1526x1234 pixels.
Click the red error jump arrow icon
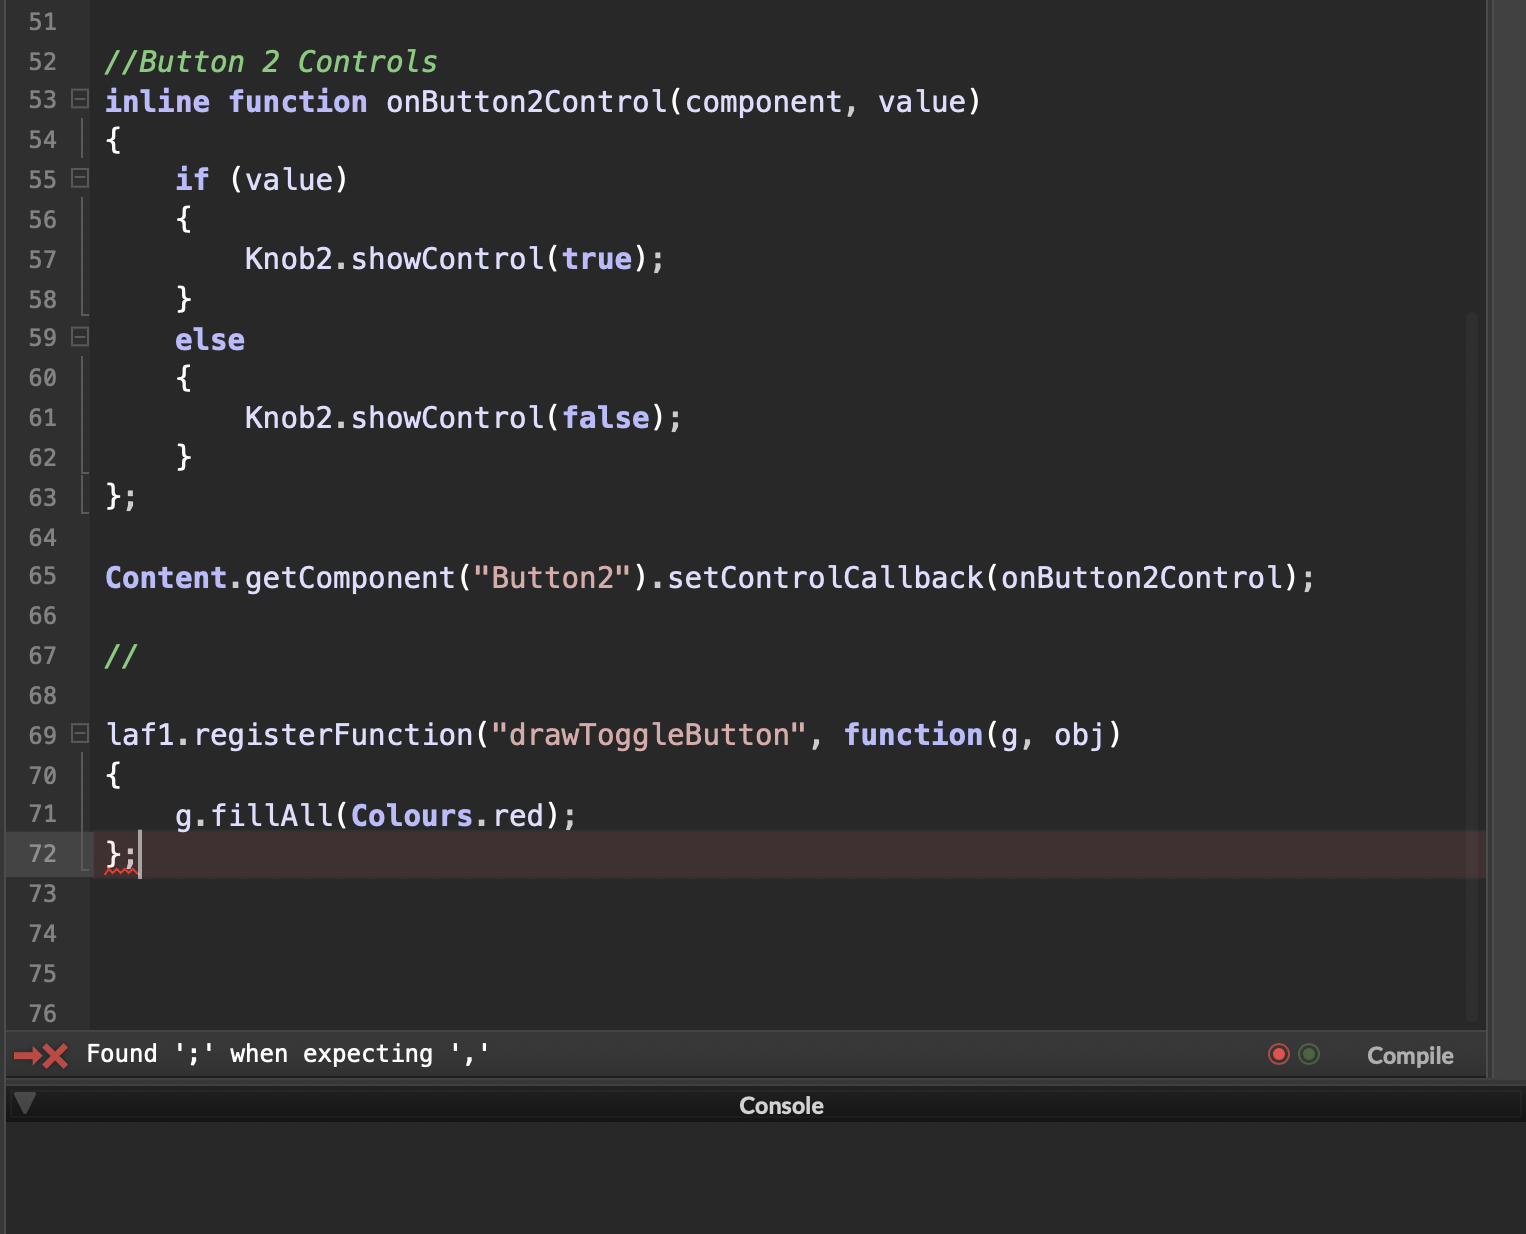point(41,1055)
